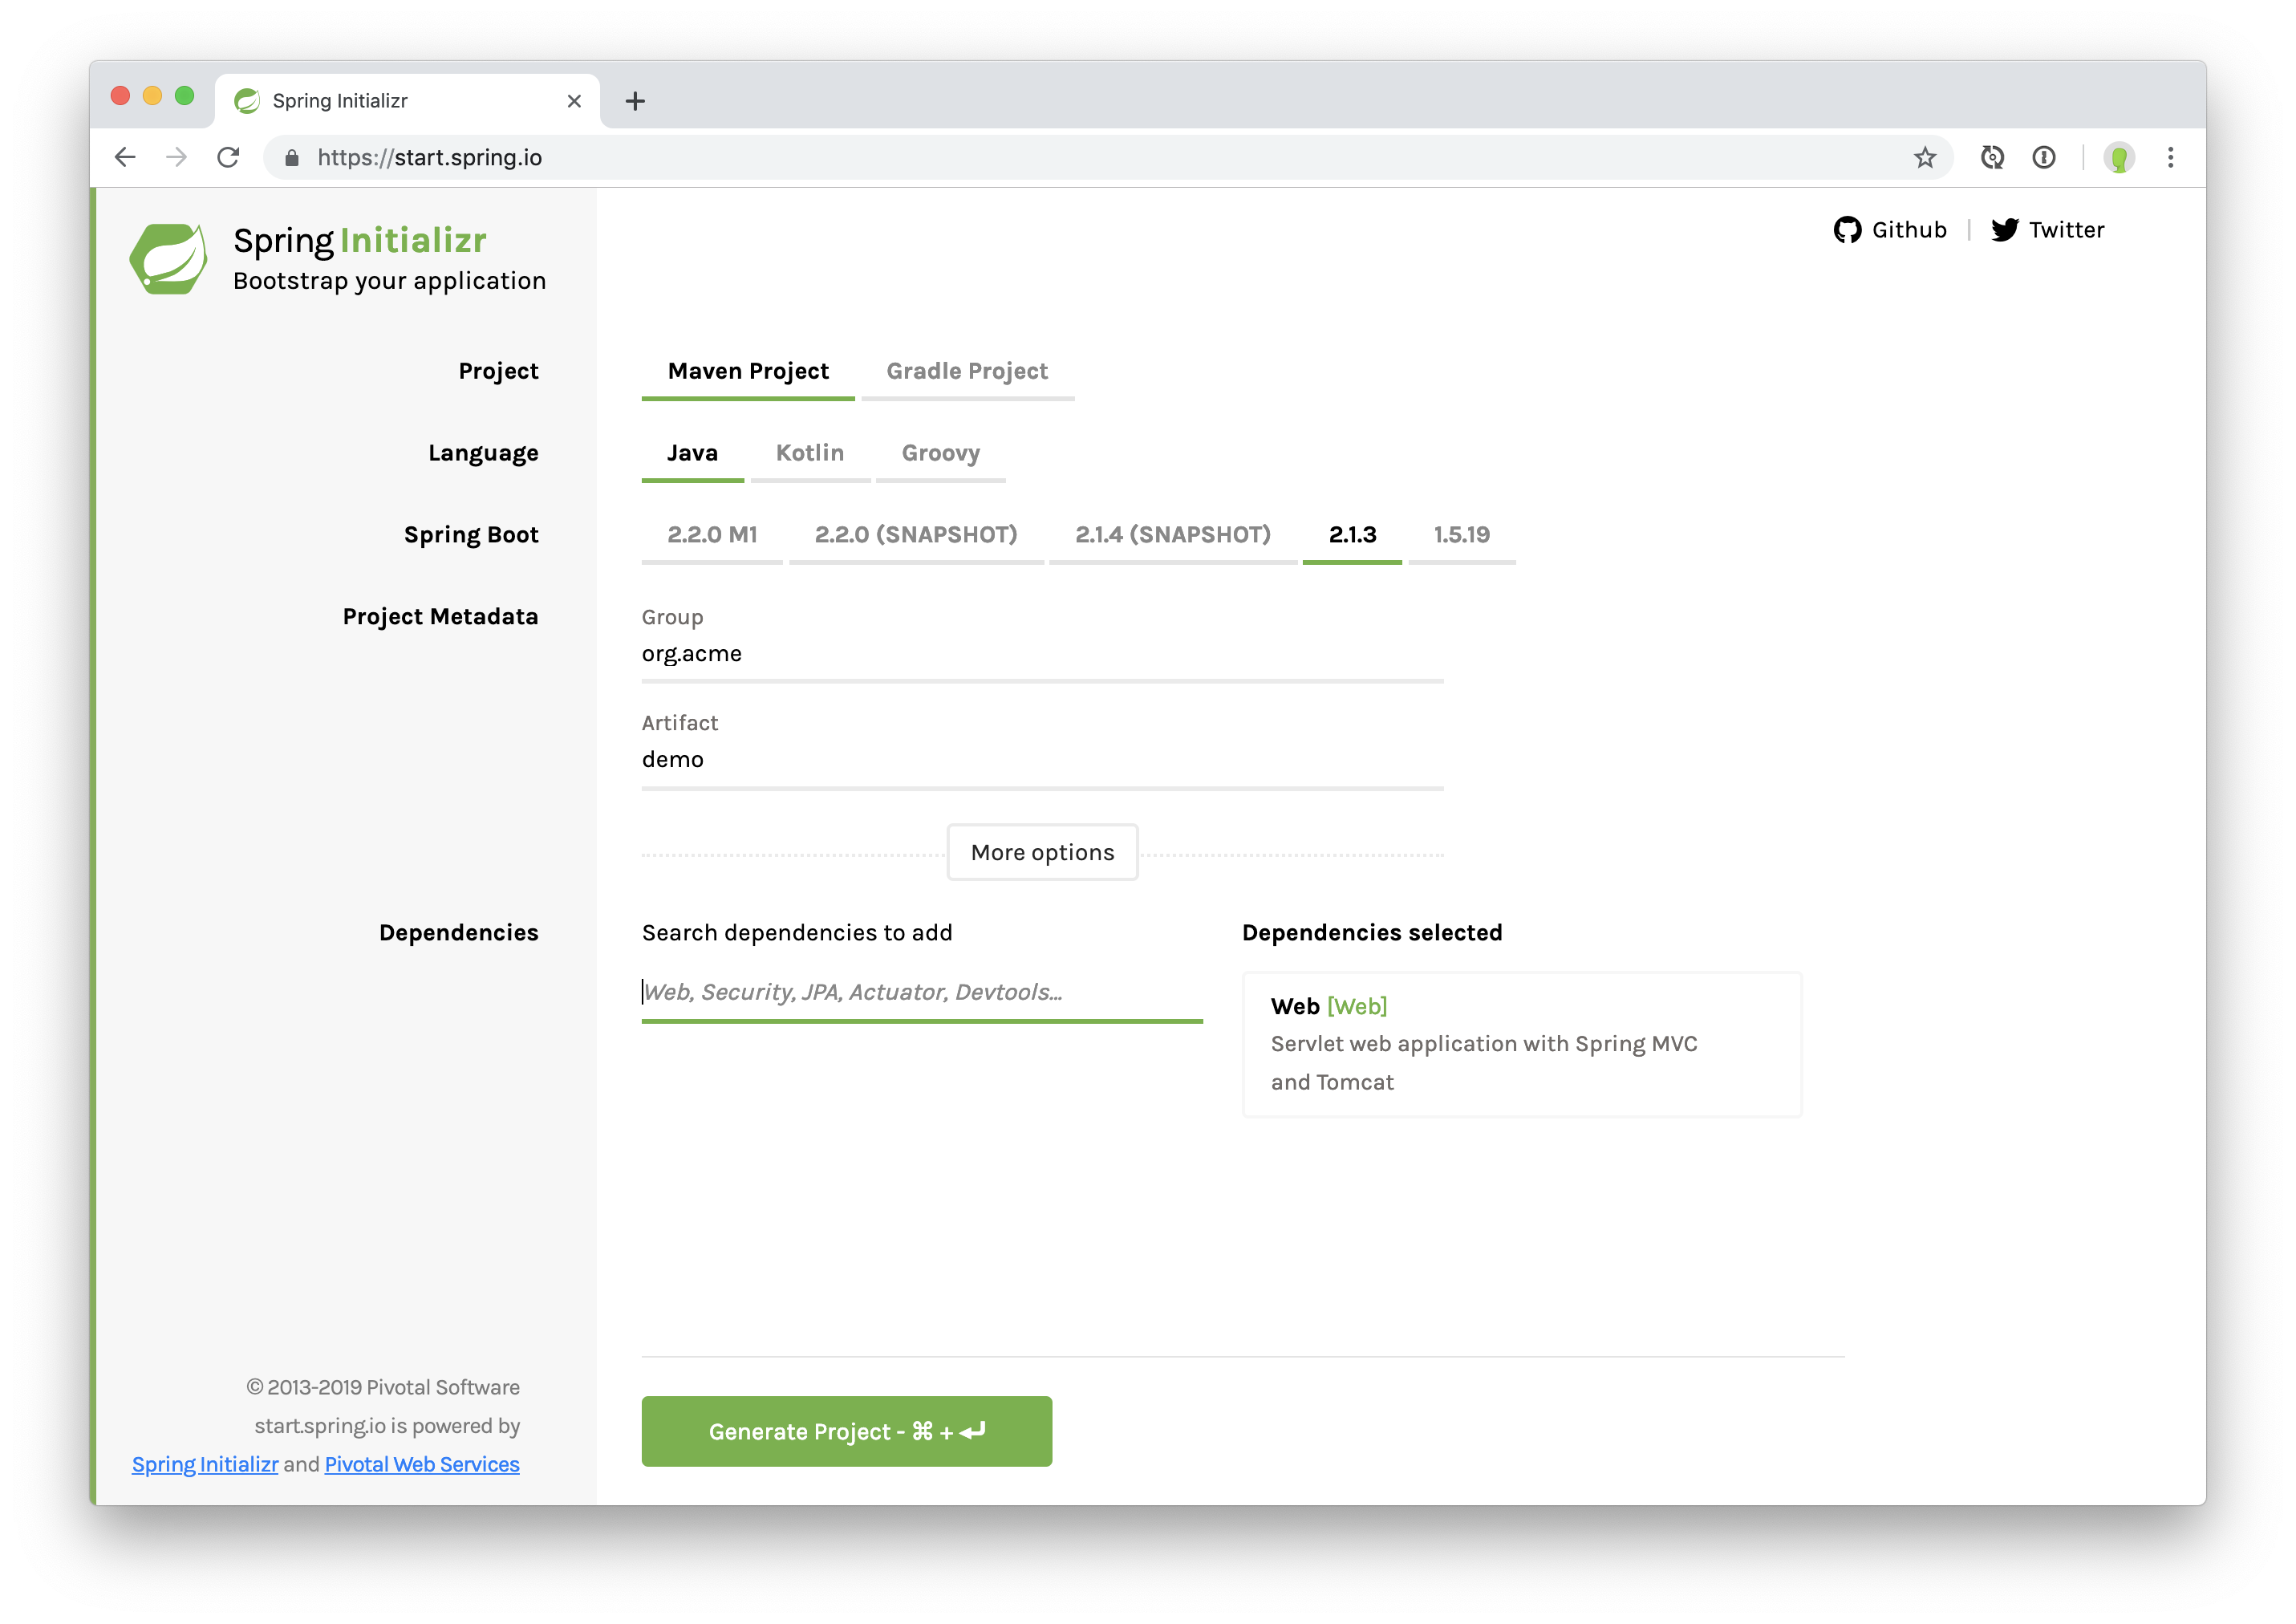
Task: Click the 'Dependencies selected' heading
Action: 1372,933
